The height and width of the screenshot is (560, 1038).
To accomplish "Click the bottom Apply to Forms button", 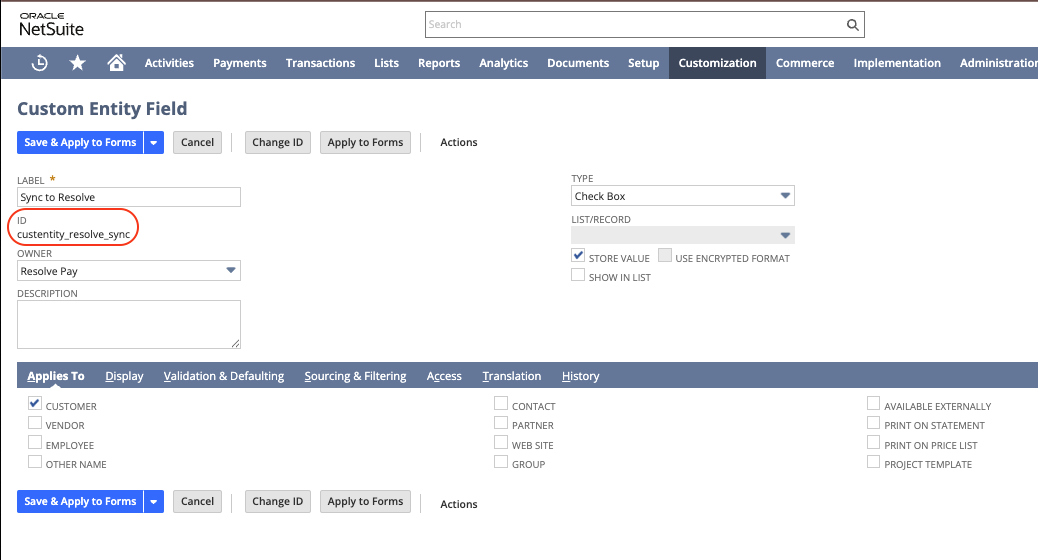I will [365, 502].
